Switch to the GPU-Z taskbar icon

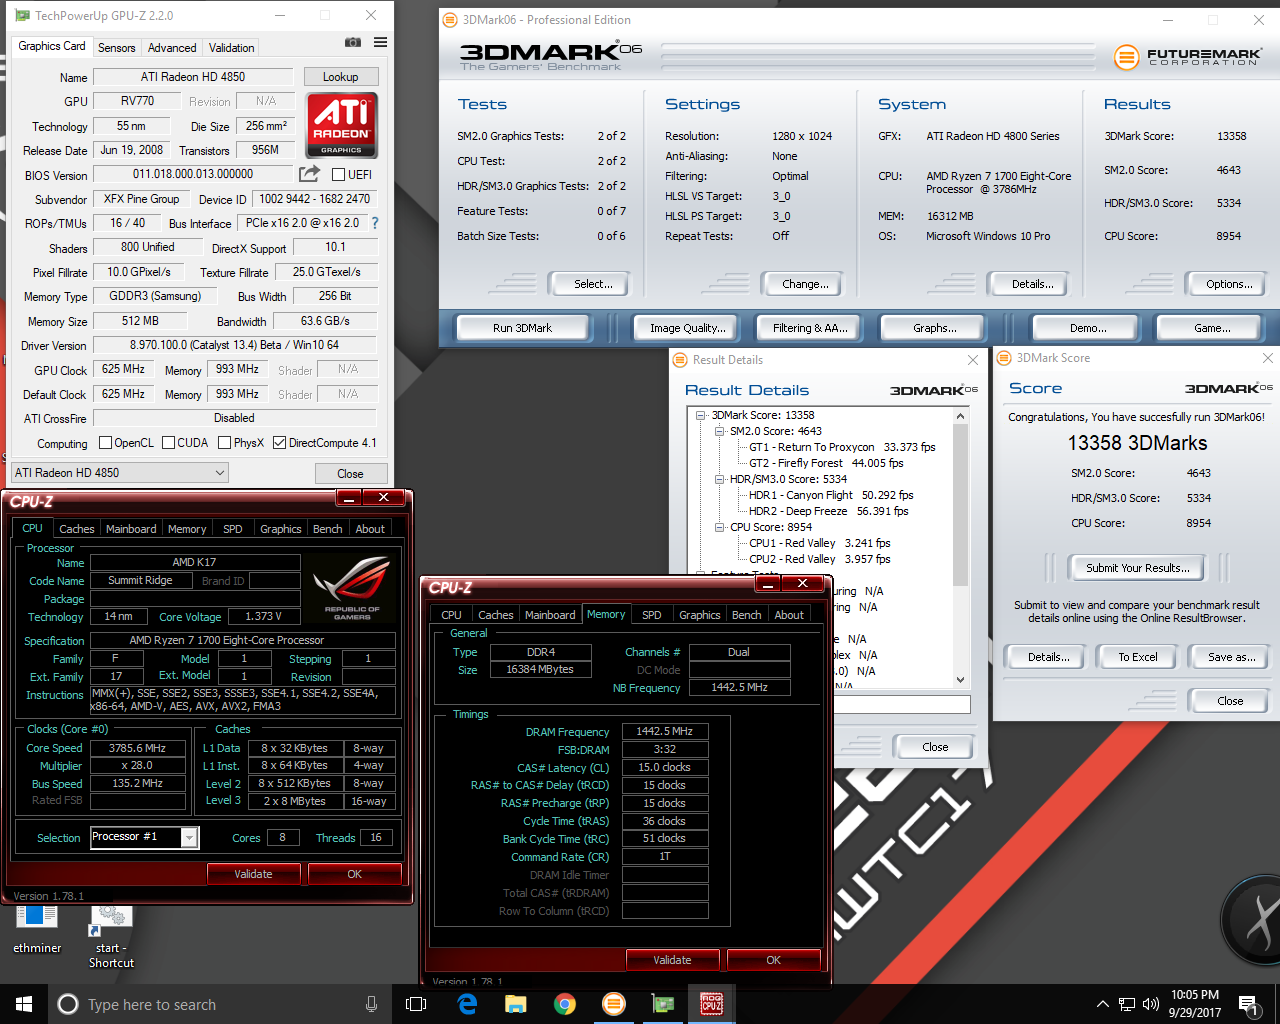tap(663, 1004)
